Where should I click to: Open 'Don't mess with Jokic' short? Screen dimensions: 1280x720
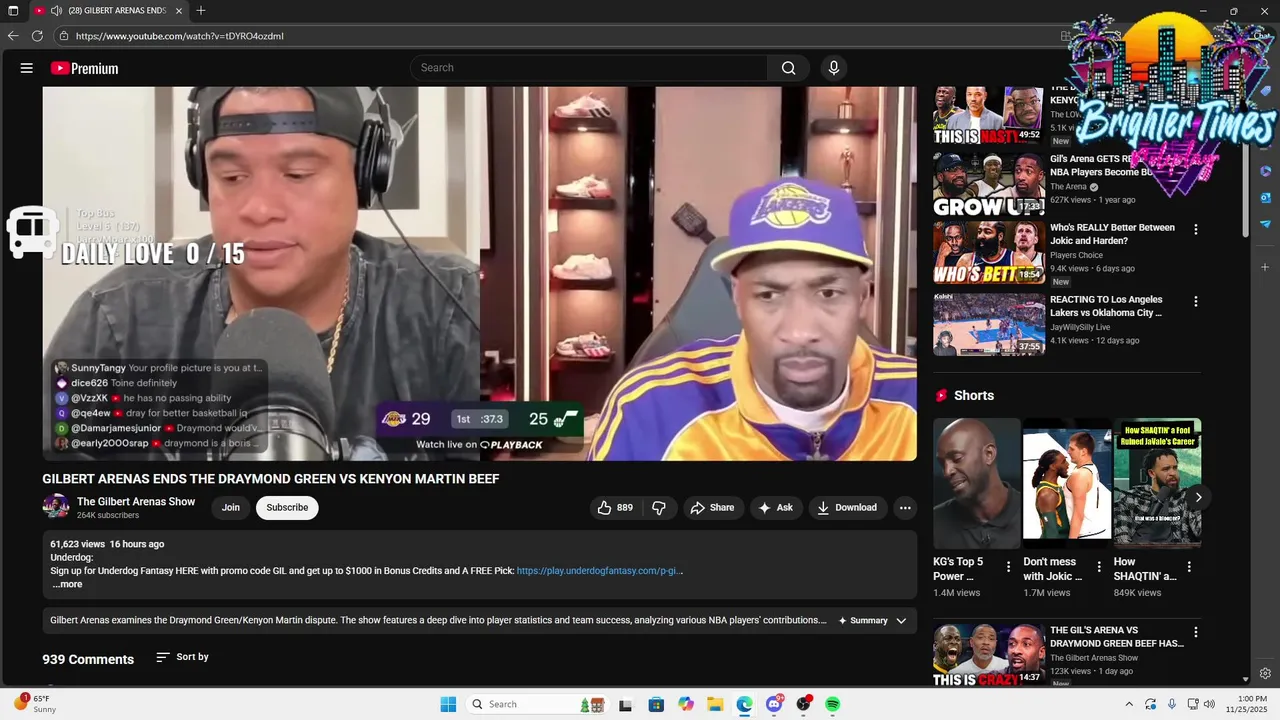(x=1066, y=483)
